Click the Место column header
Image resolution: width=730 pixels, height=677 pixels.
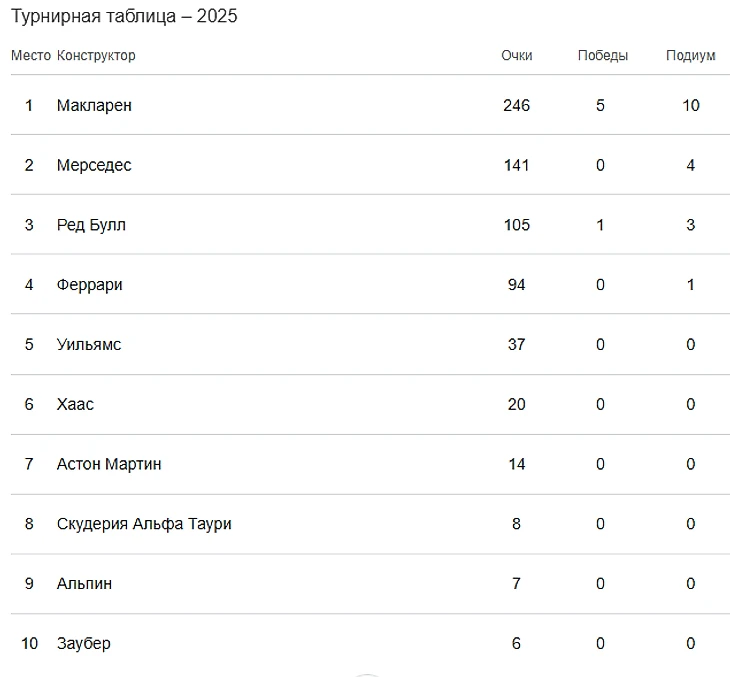30,56
